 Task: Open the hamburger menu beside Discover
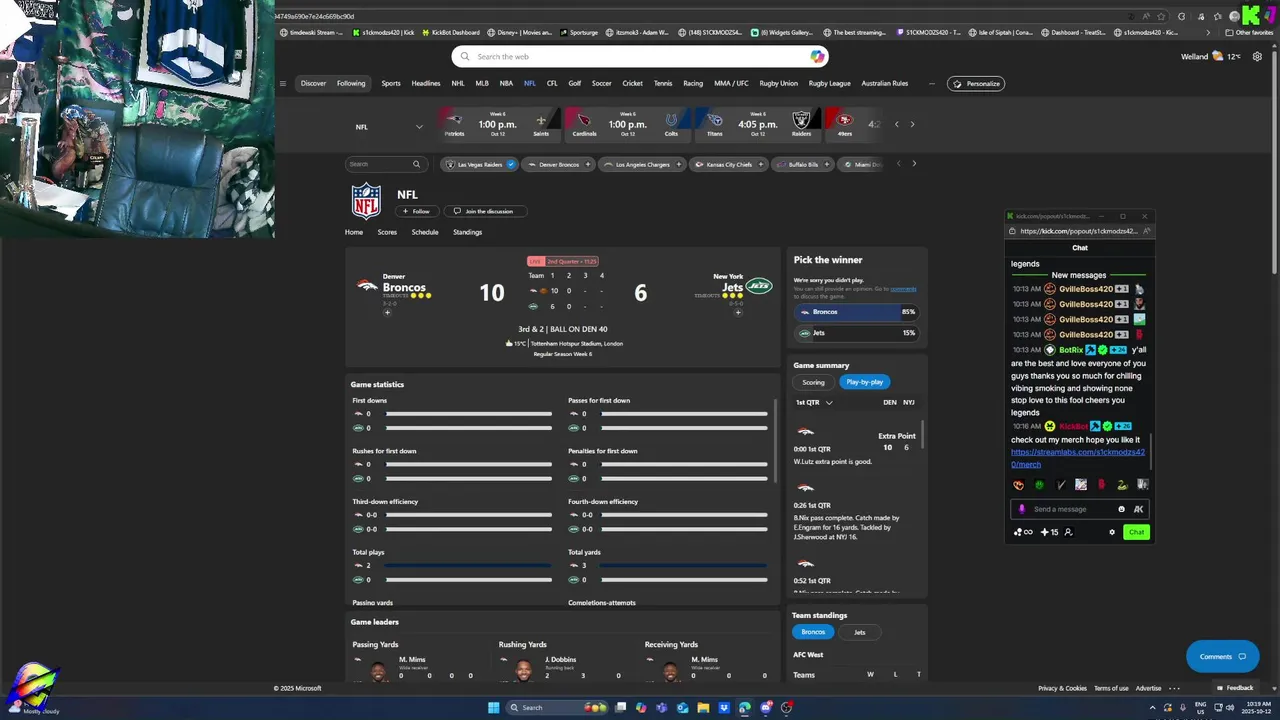click(283, 83)
